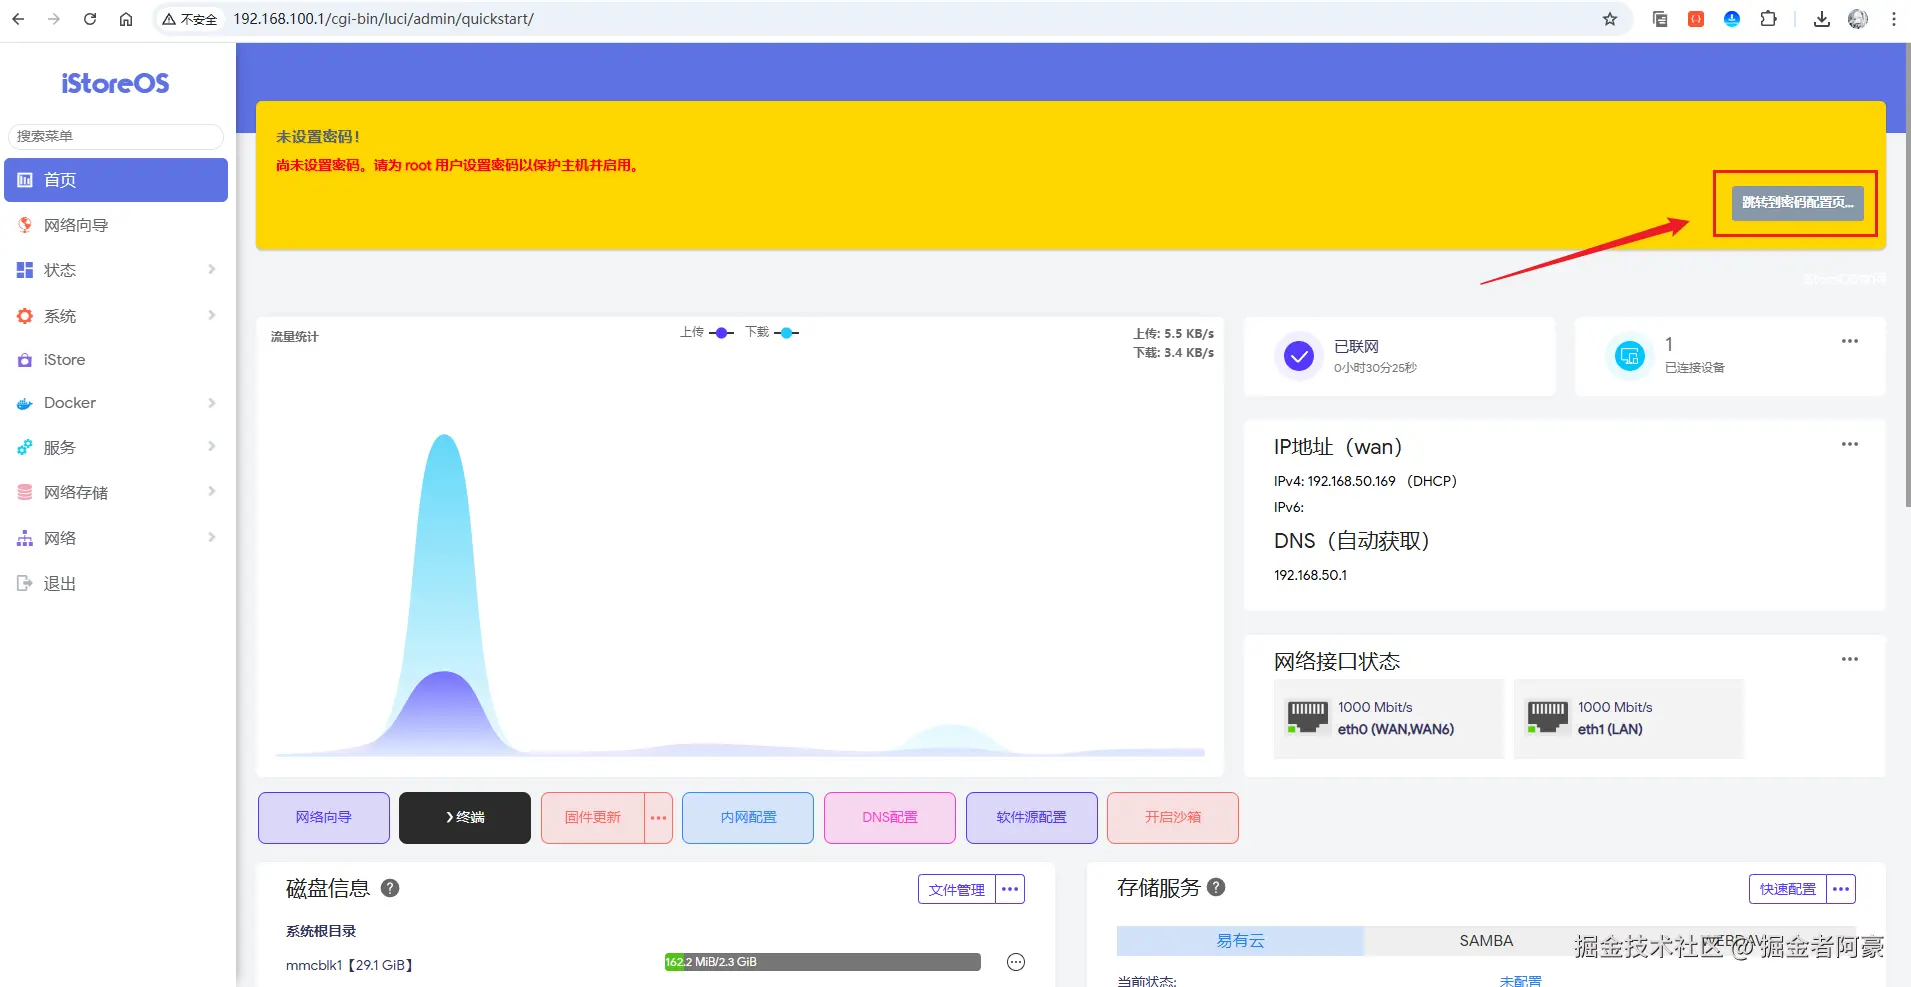Image resolution: width=1911 pixels, height=987 pixels.
Task: Bookmark this page with the star icon
Action: 1610,19
